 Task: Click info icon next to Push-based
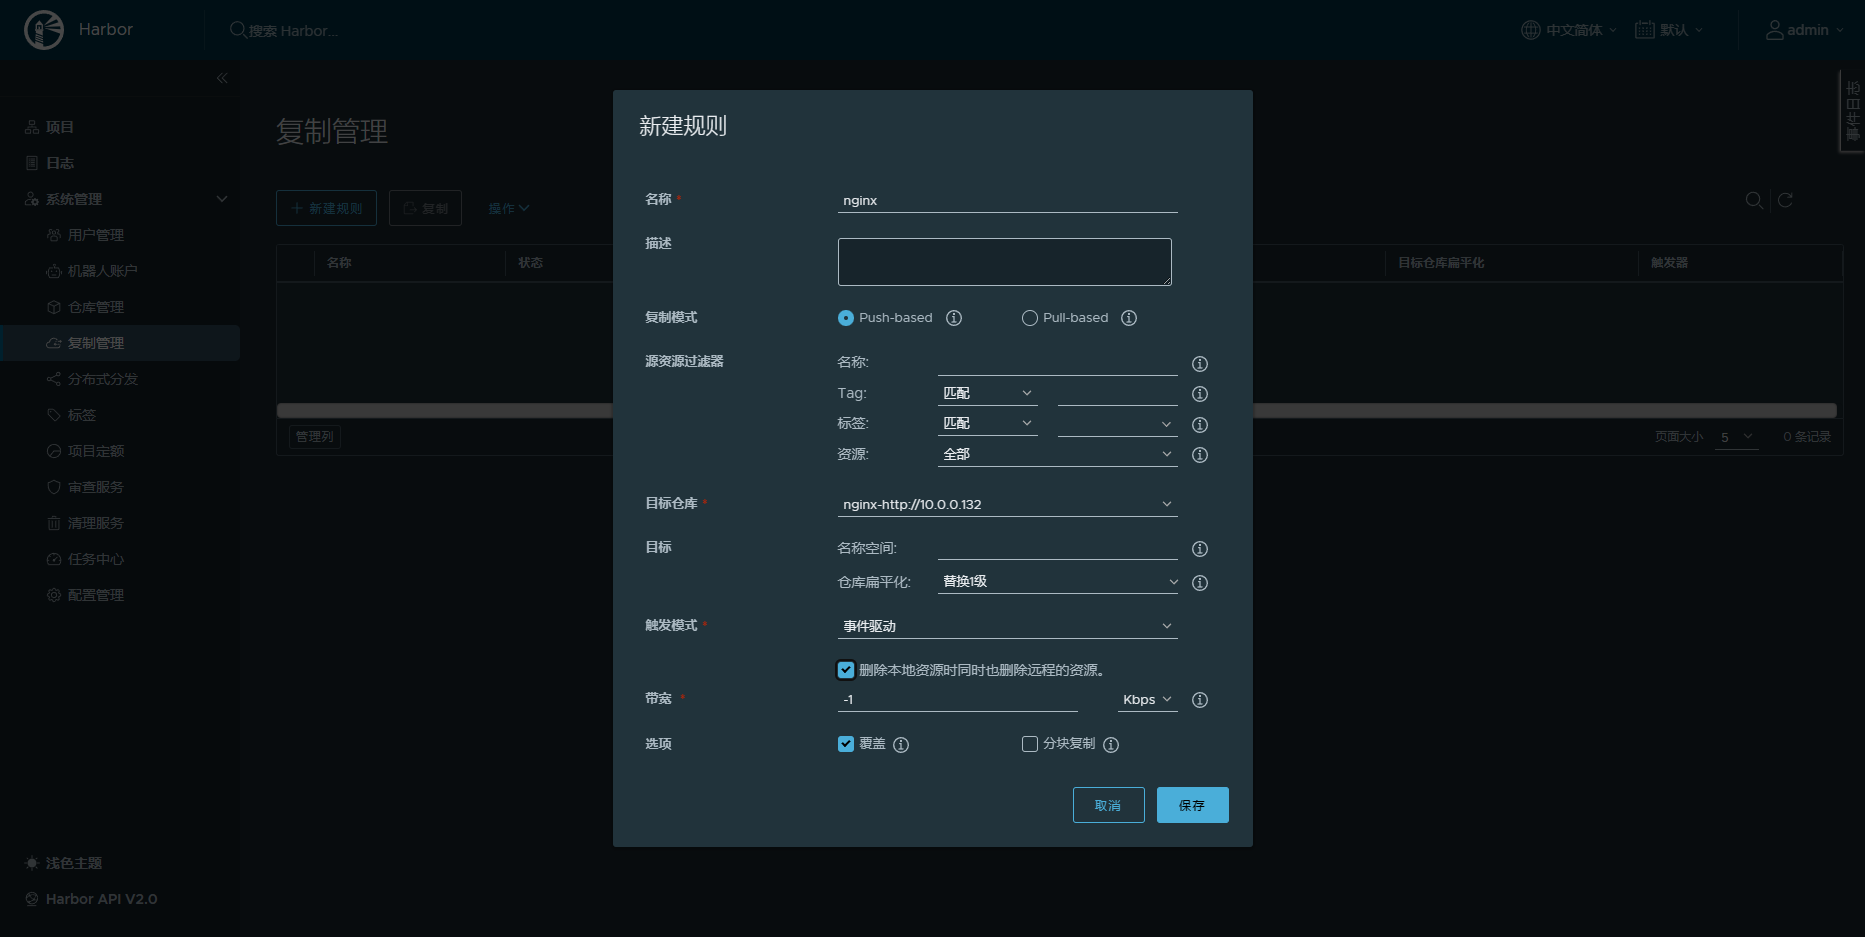click(x=954, y=318)
